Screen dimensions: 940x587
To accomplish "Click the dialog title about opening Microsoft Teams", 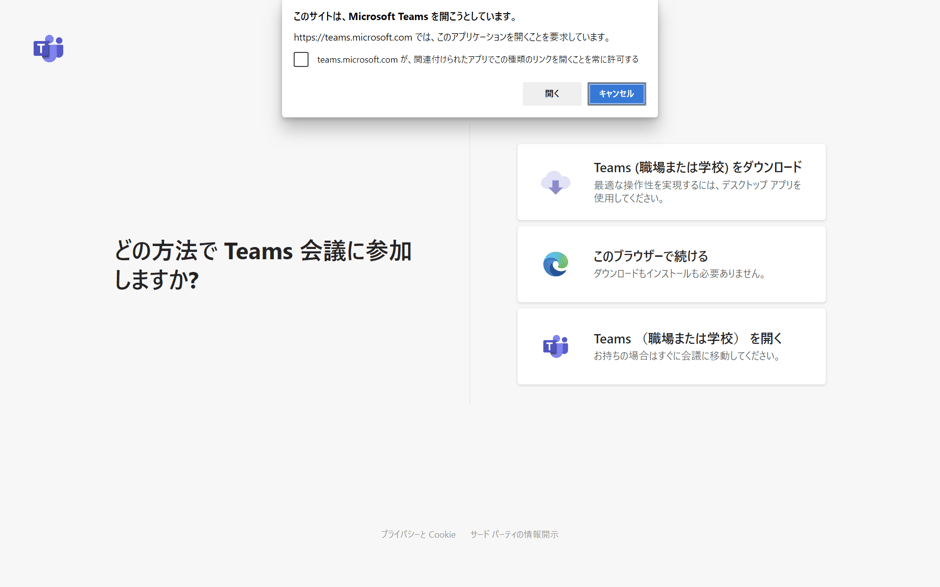I will pyautogui.click(x=405, y=17).
